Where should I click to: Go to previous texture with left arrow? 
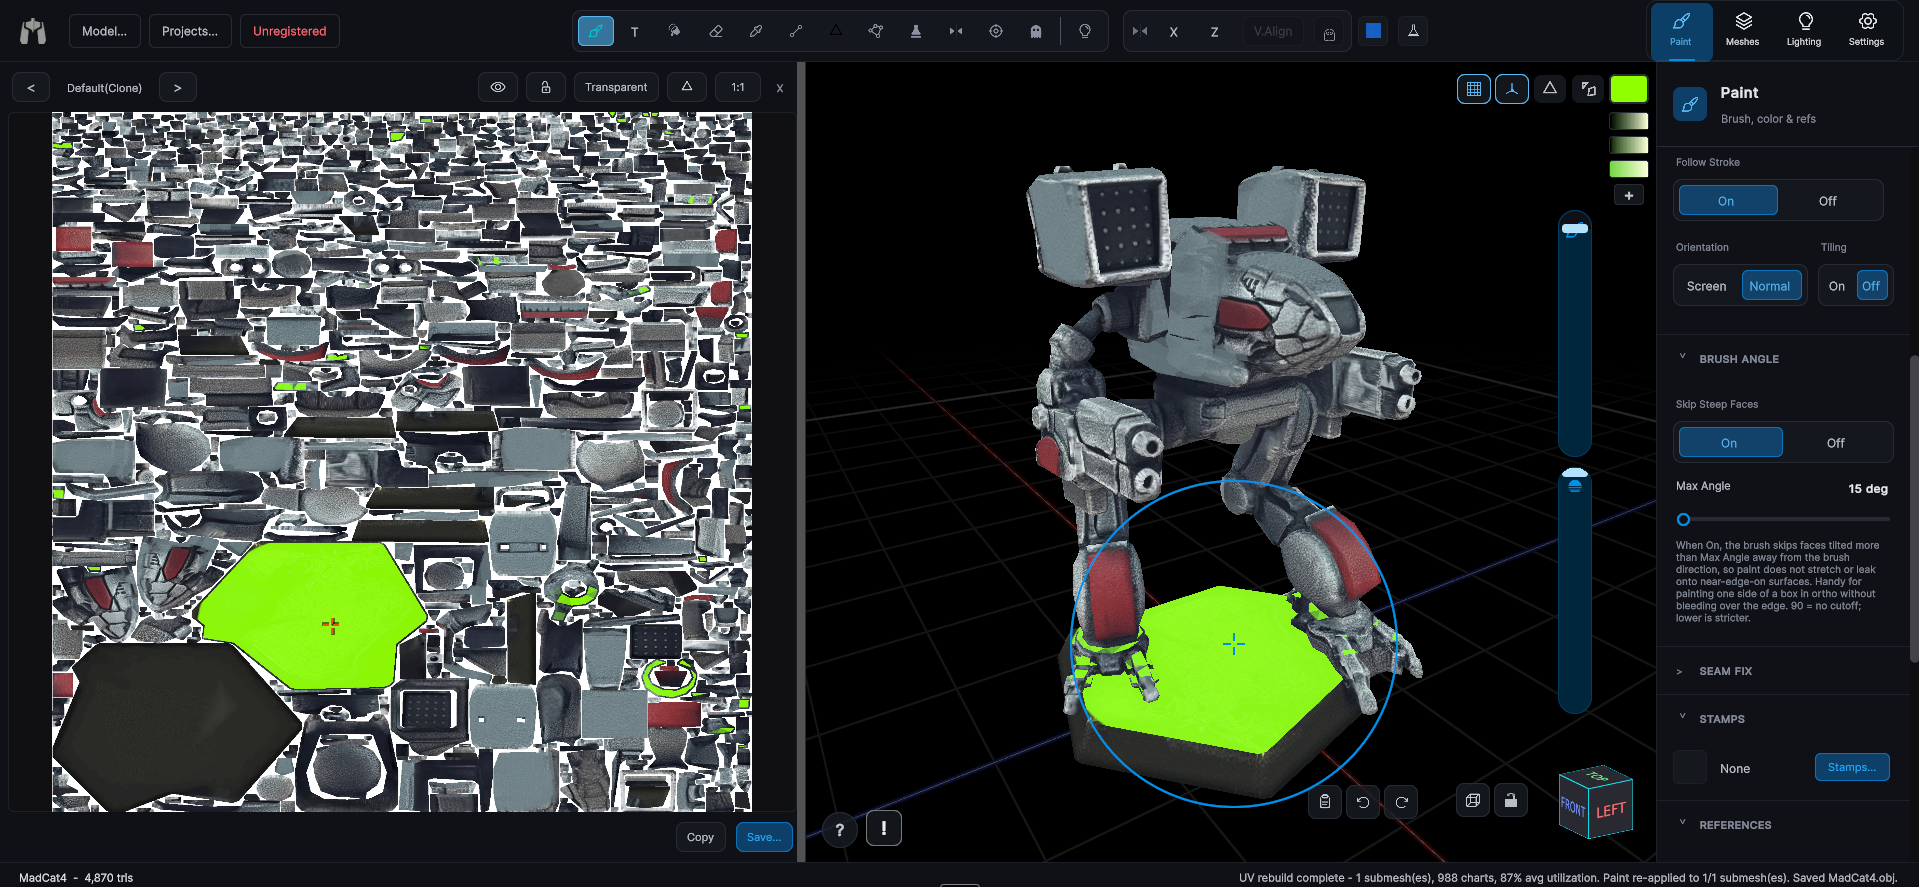coord(31,87)
